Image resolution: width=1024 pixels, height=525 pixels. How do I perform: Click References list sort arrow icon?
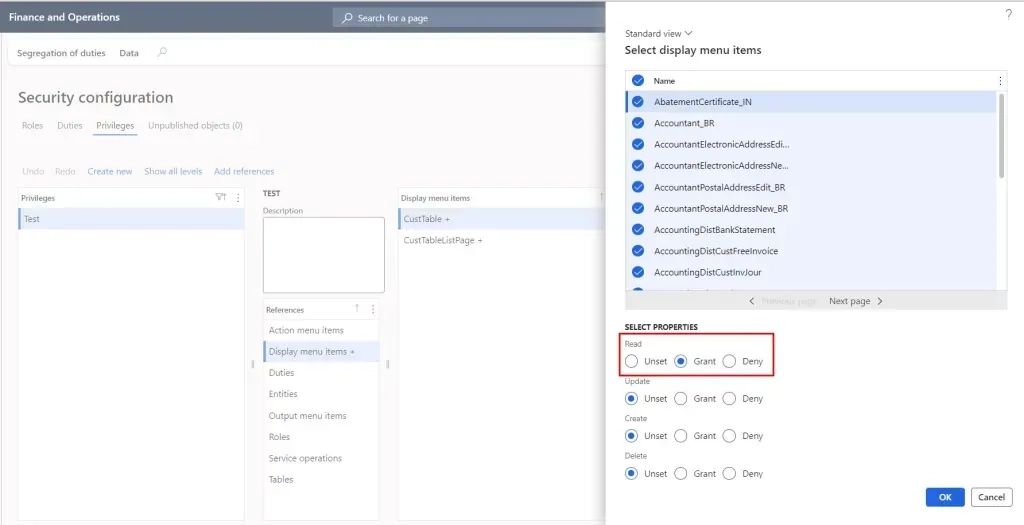pos(357,309)
